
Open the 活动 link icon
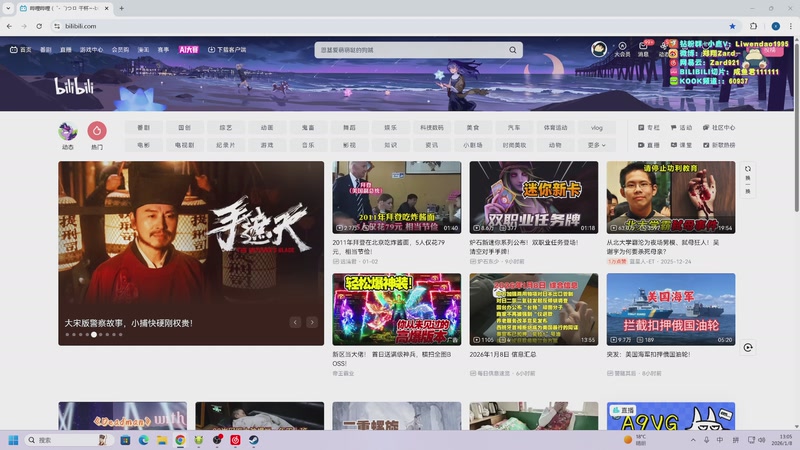673,128
